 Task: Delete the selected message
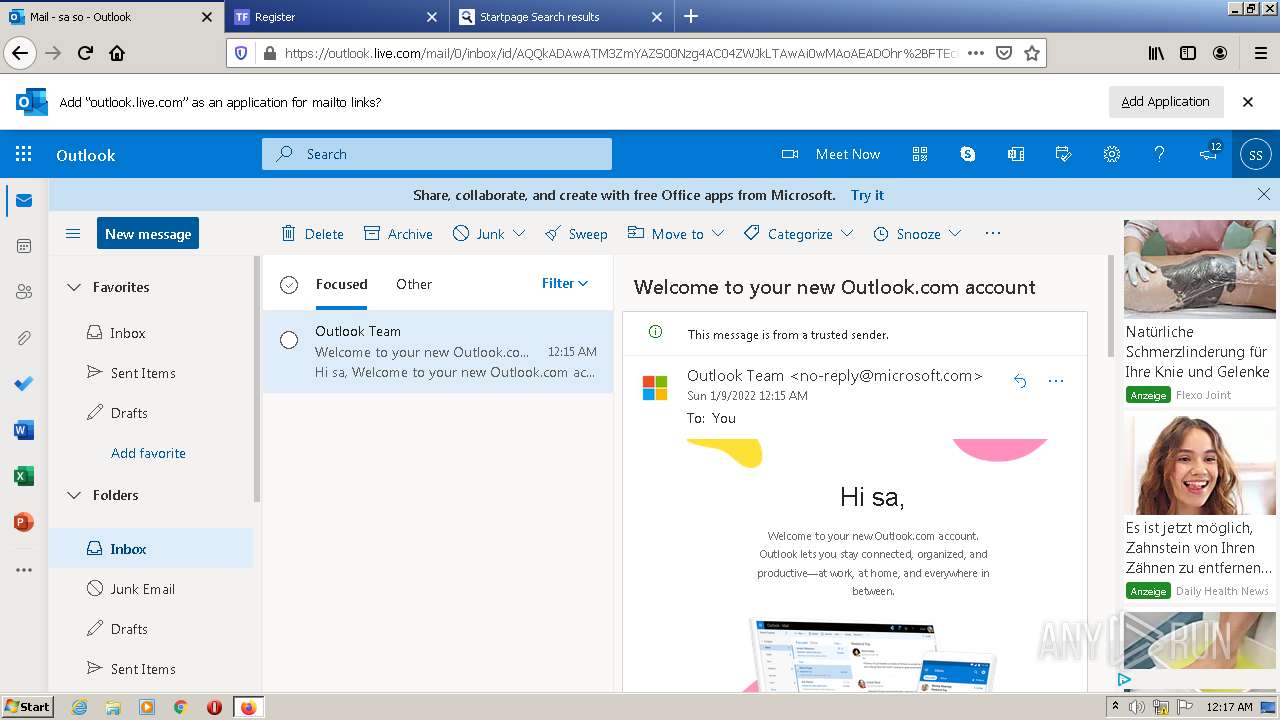click(x=312, y=234)
